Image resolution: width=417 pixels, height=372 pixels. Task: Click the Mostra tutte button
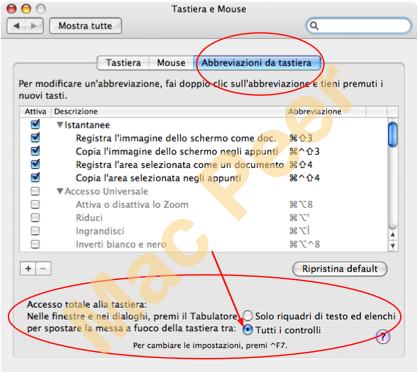[x=85, y=26]
